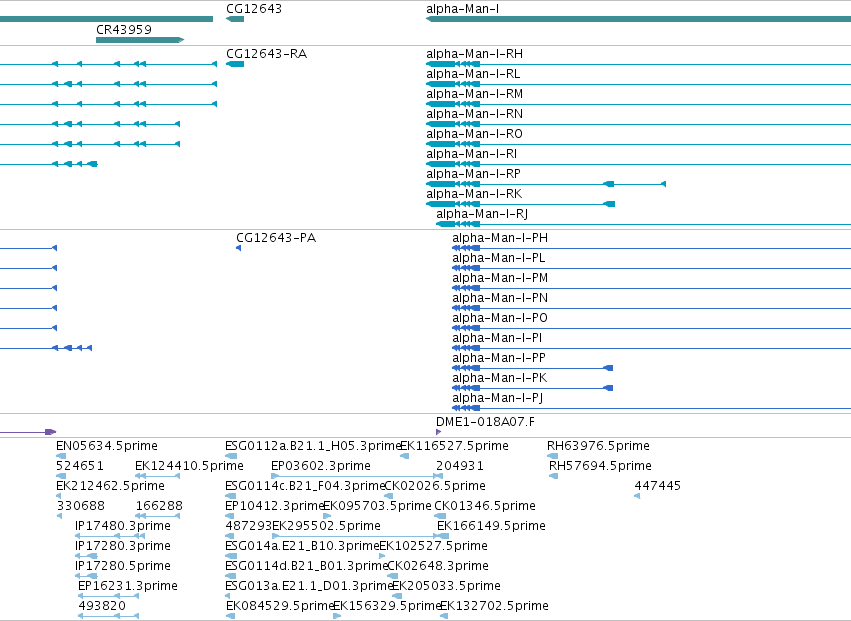The width and height of the screenshot is (851, 621).
Task: Select transcript alpha-Man-I-RO
Action: click(x=638, y=144)
